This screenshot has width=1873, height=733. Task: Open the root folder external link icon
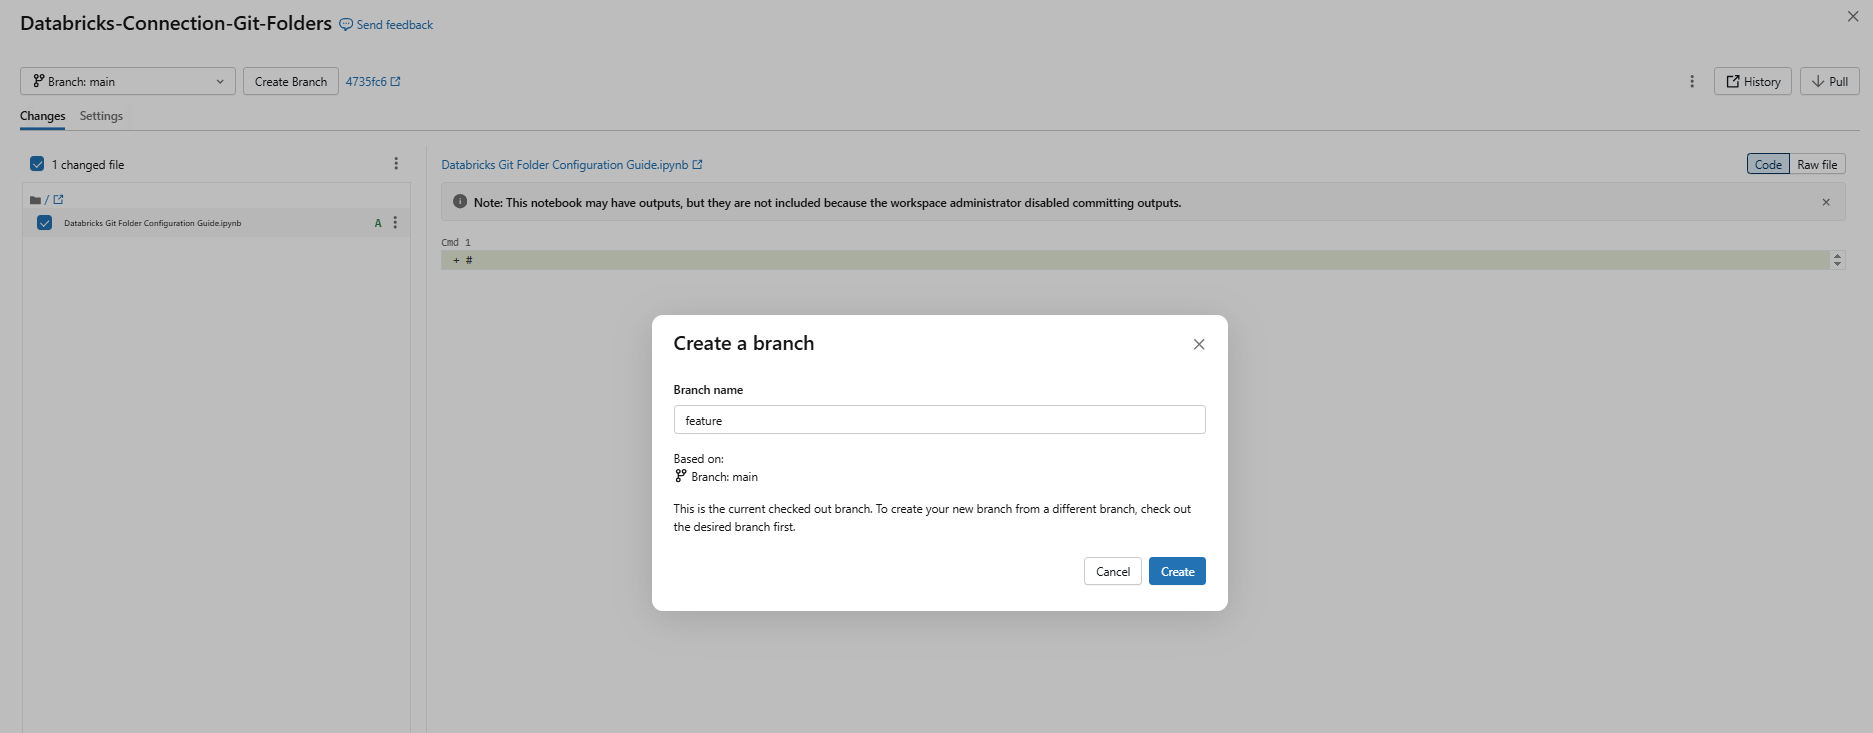(58, 199)
